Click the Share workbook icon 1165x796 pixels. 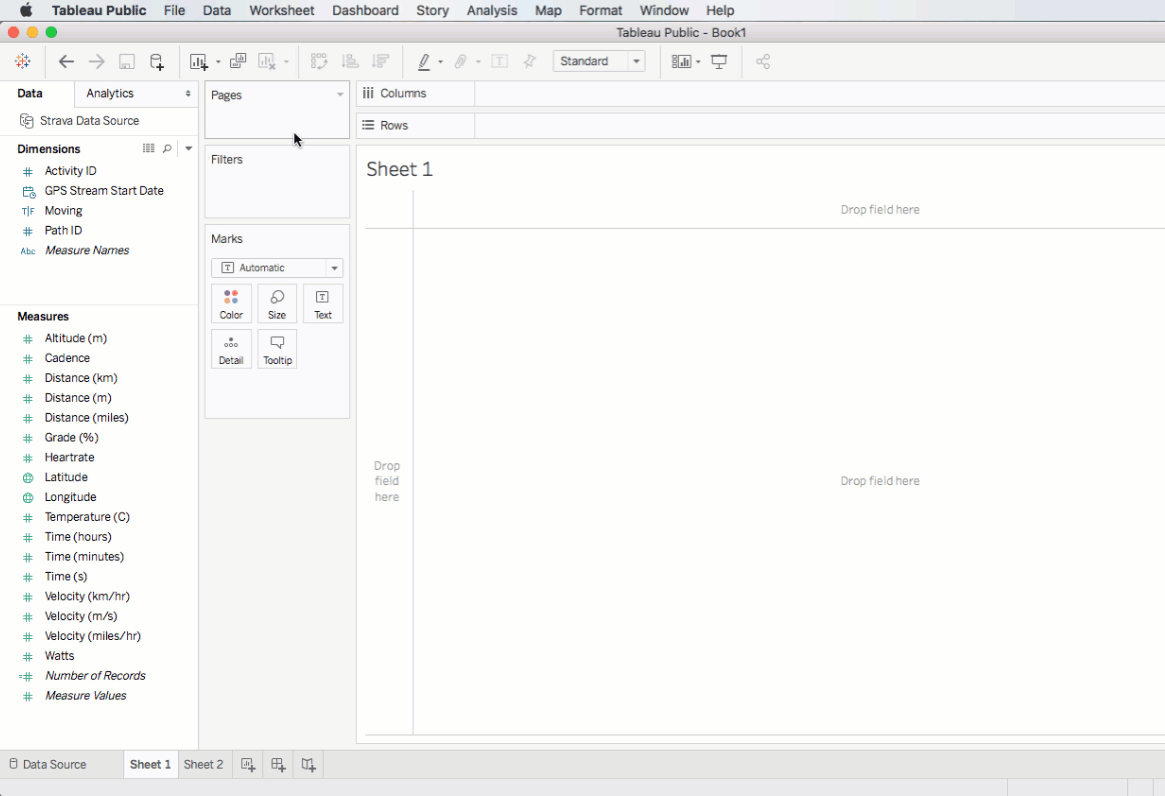[x=763, y=62]
